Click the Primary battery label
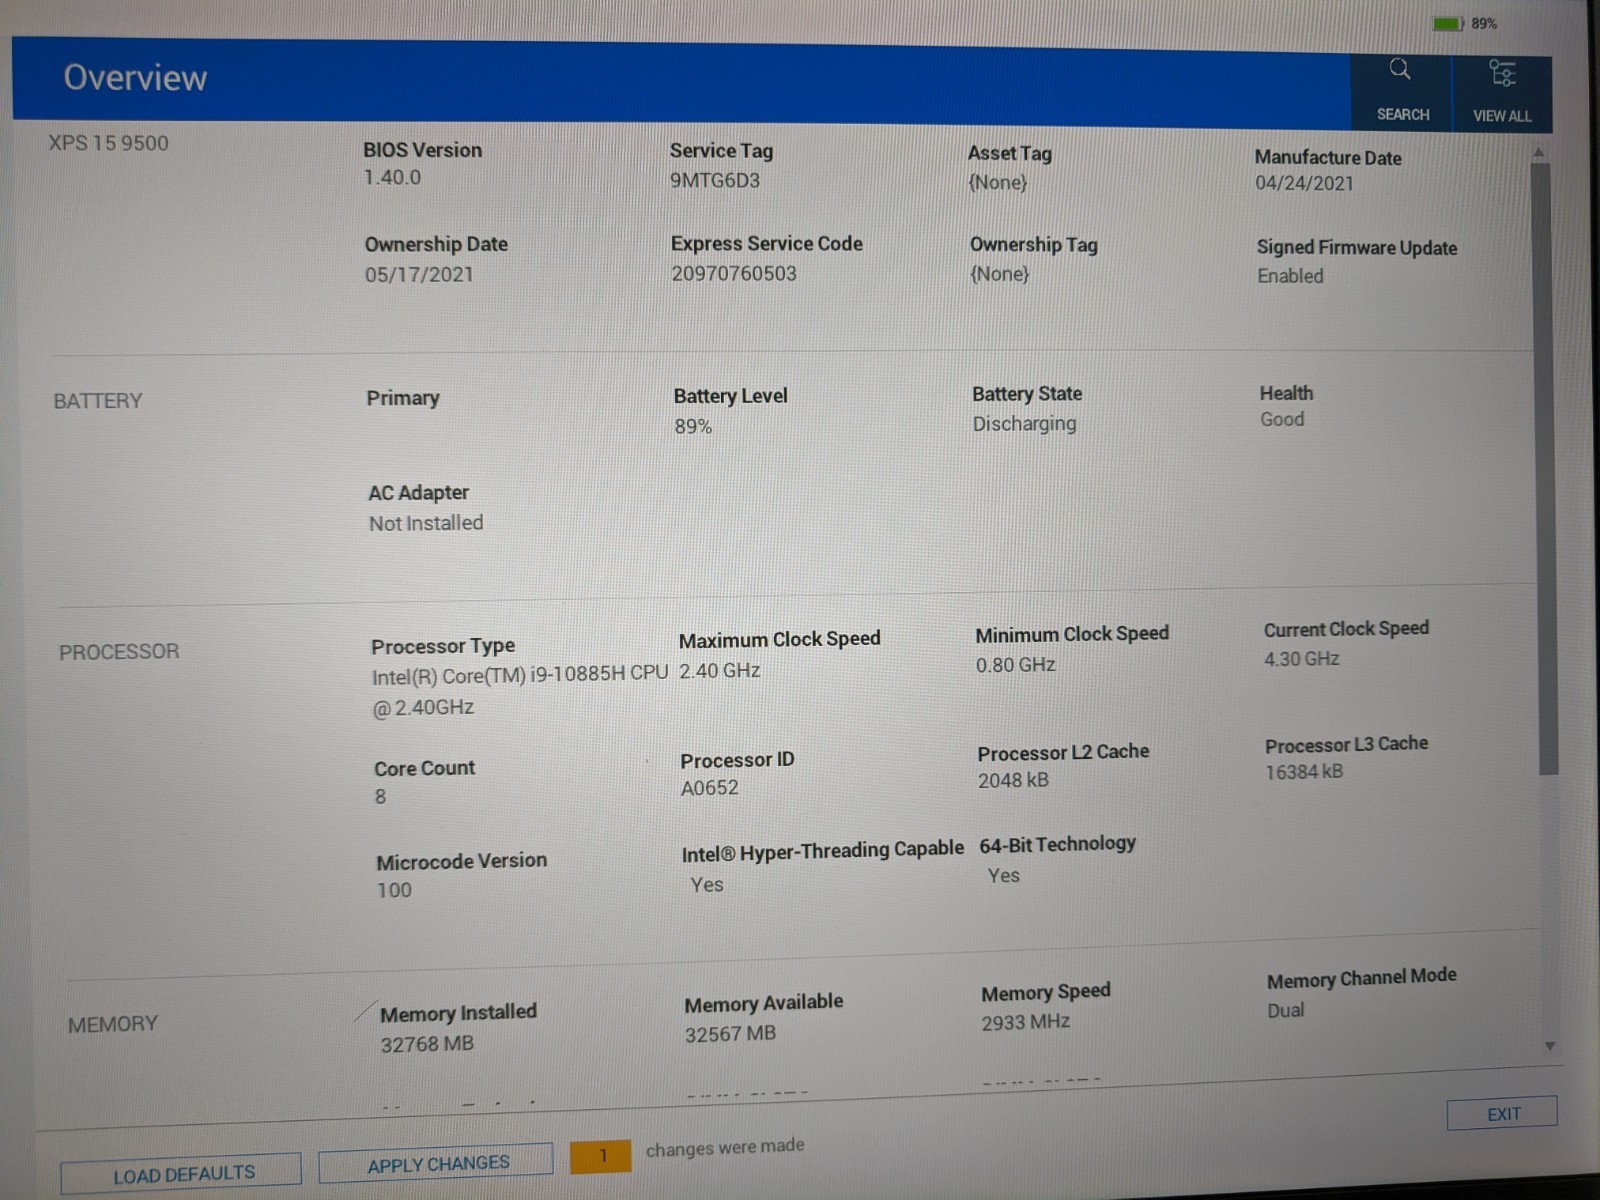Screen dimensions: 1600x1200 402,398
